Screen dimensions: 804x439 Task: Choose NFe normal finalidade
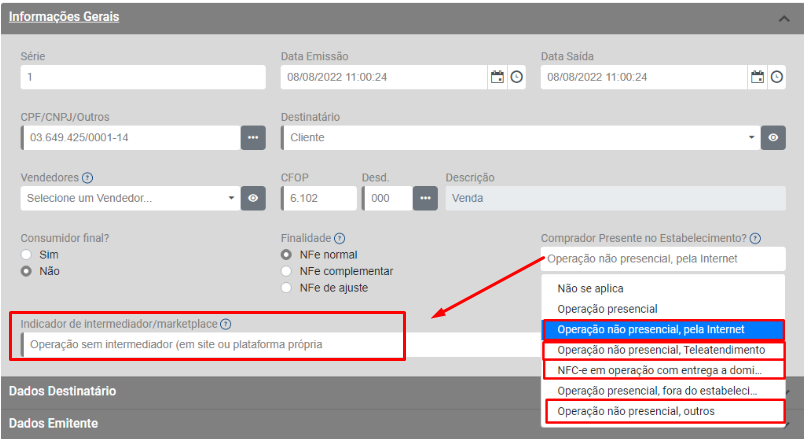click(286, 254)
